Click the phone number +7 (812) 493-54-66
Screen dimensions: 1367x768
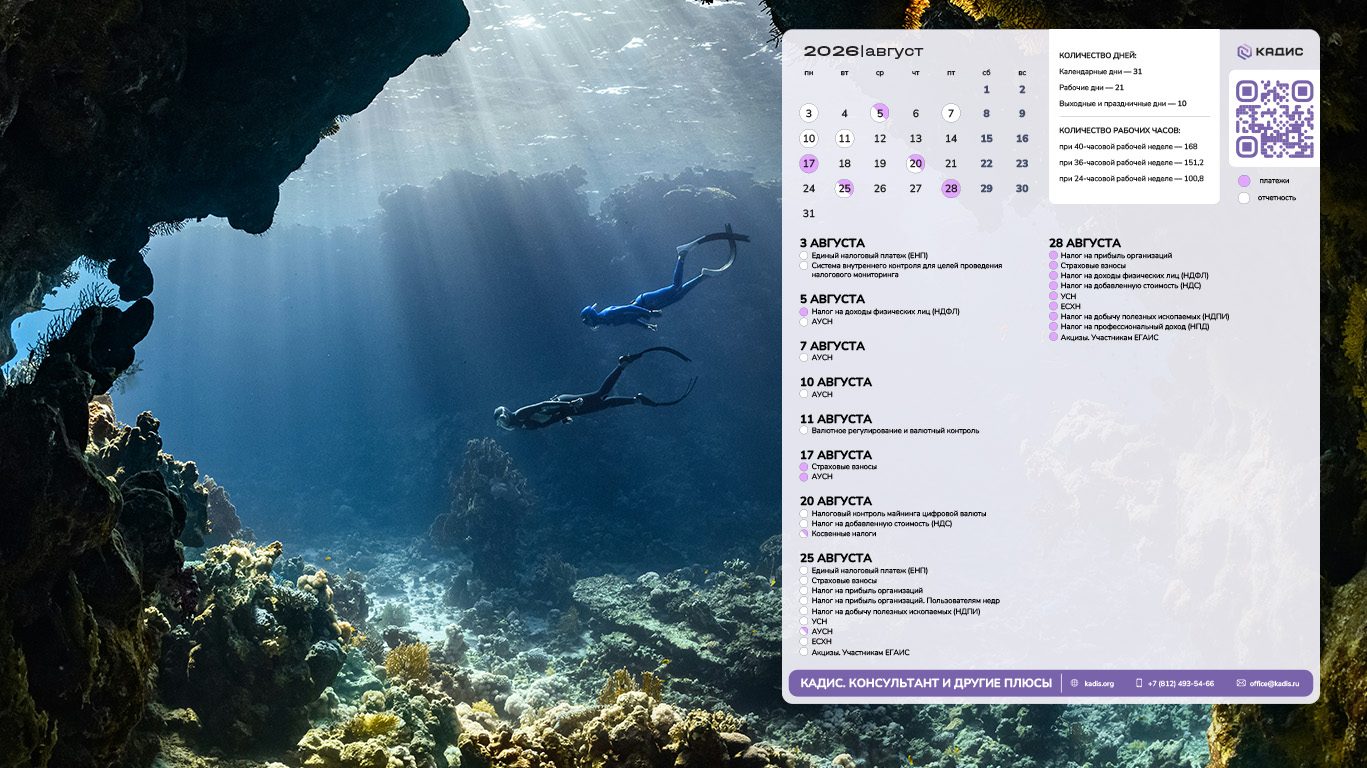(x=1181, y=683)
